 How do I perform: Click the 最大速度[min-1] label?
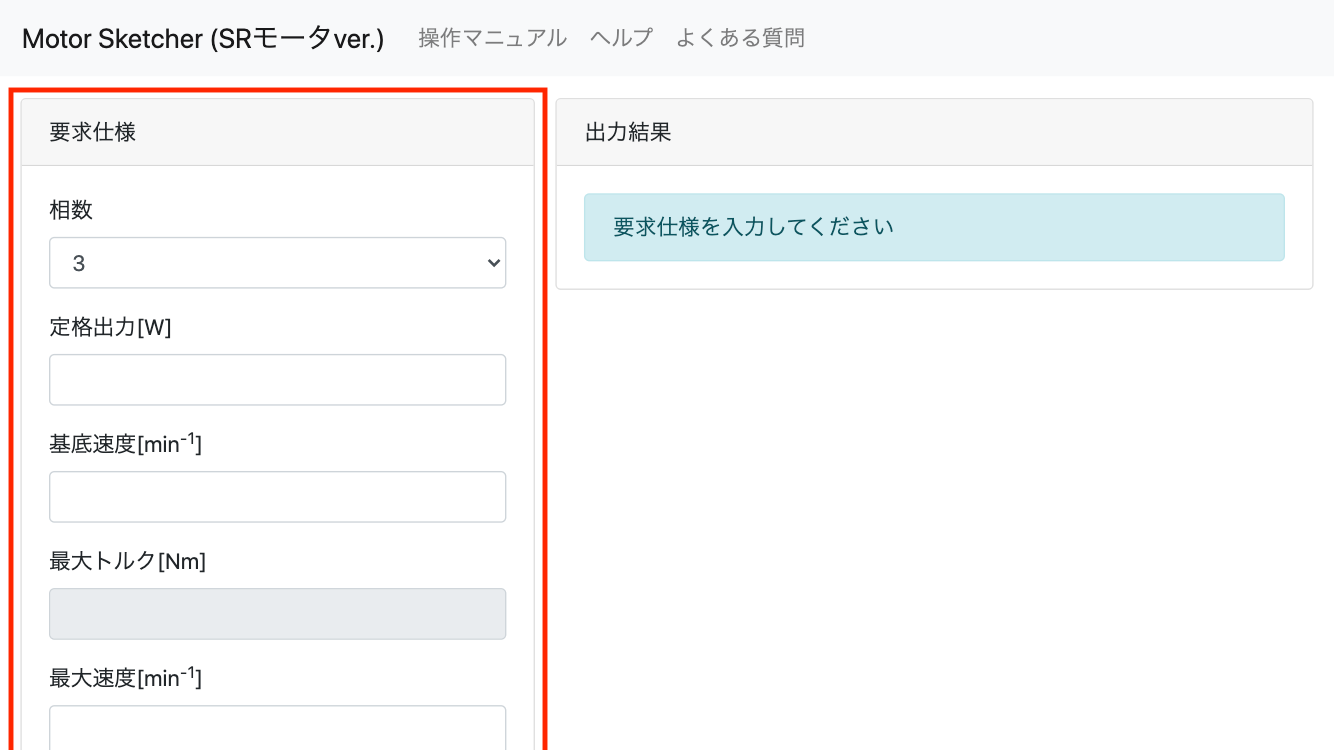[x=126, y=677]
